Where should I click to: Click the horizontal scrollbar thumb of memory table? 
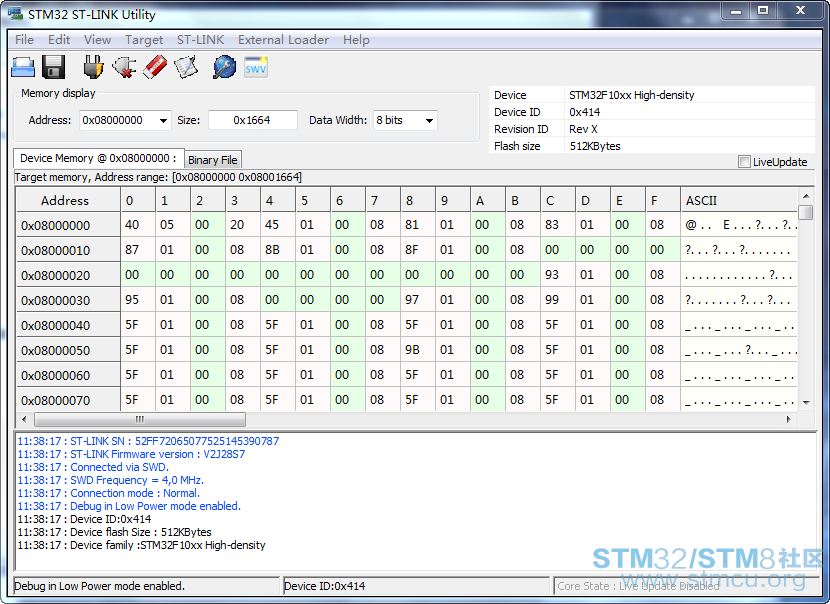[x=140, y=419]
